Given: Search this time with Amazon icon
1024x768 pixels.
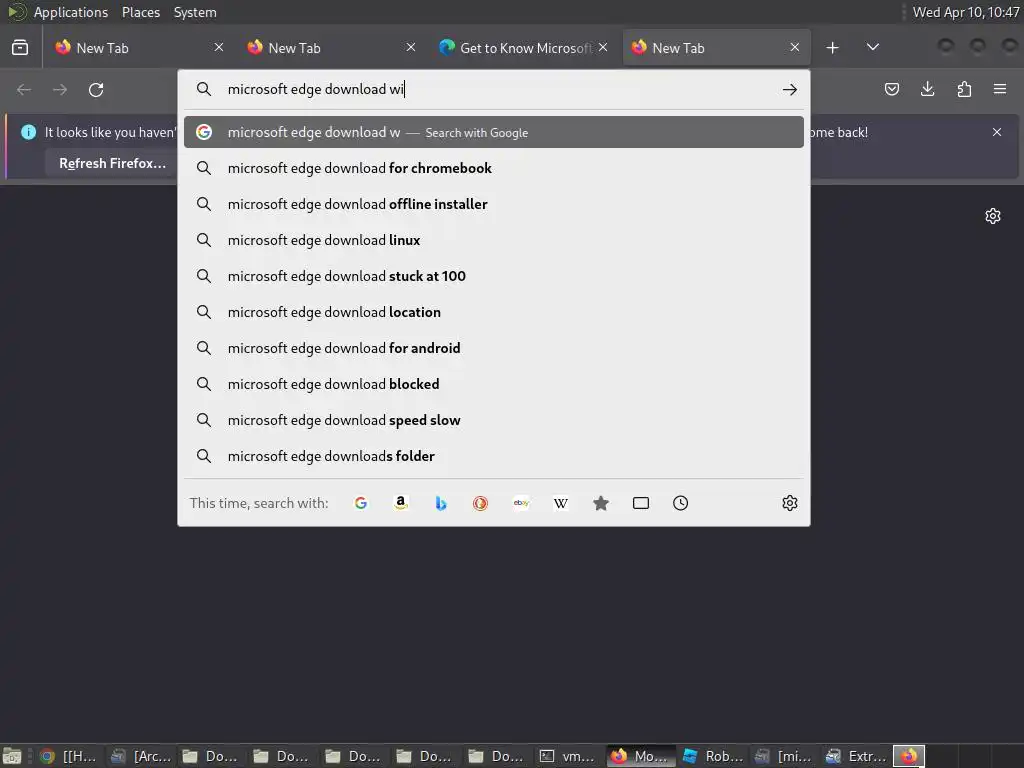Looking at the screenshot, I should pyautogui.click(x=401, y=503).
